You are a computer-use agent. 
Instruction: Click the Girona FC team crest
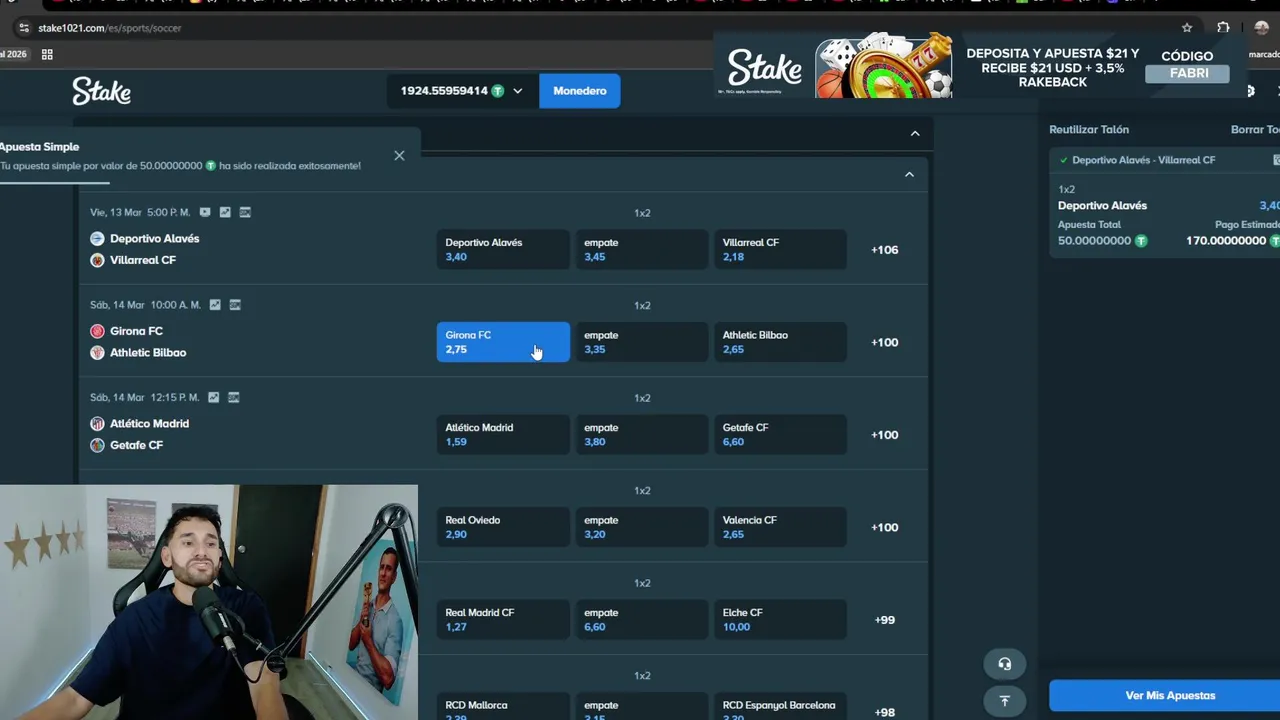(x=97, y=331)
